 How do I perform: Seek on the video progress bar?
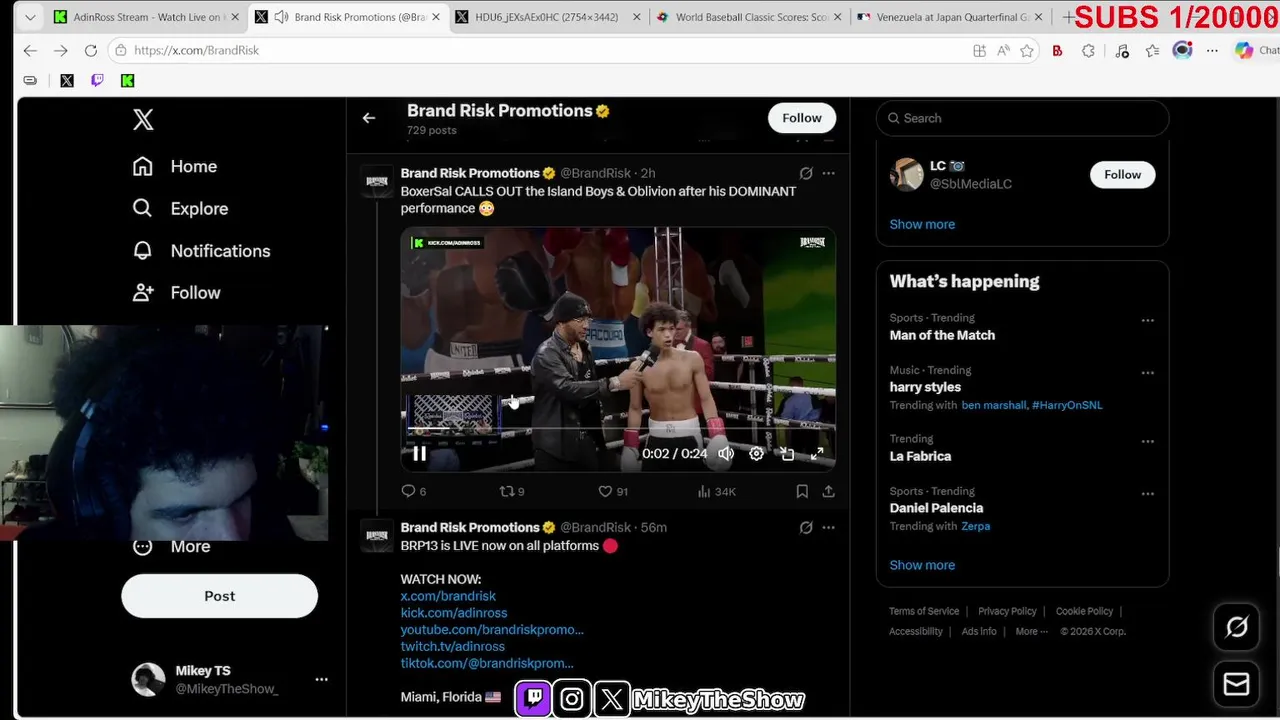(618, 429)
